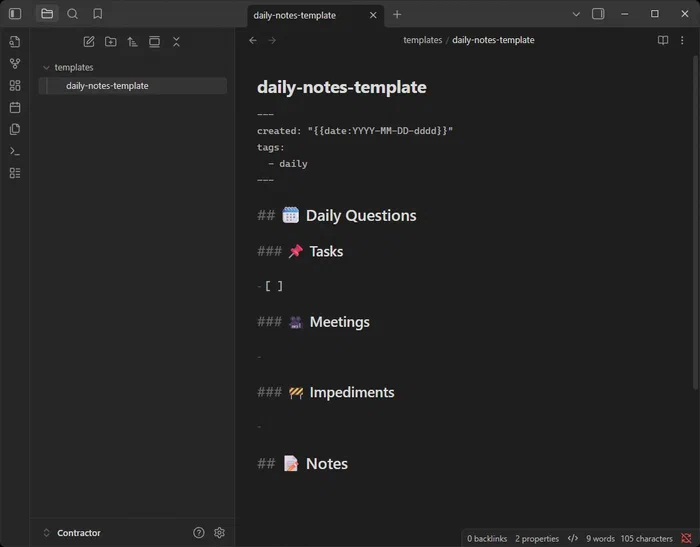Create a new note icon
This screenshot has height=547, width=700.
click(x=89, y=42)
